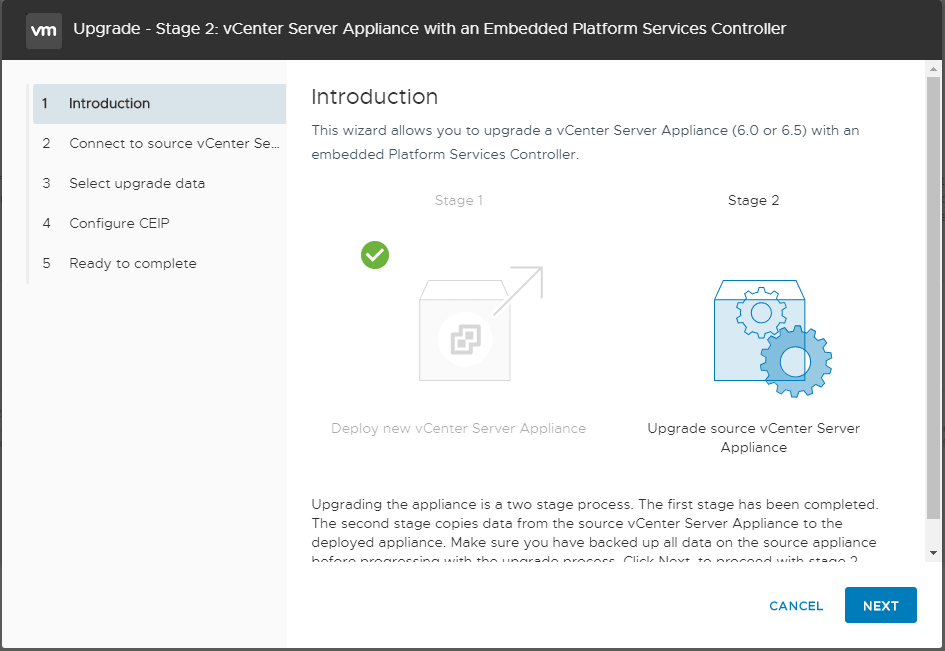
Task: Click the wizard title bar text
Action: pos(430,29)
